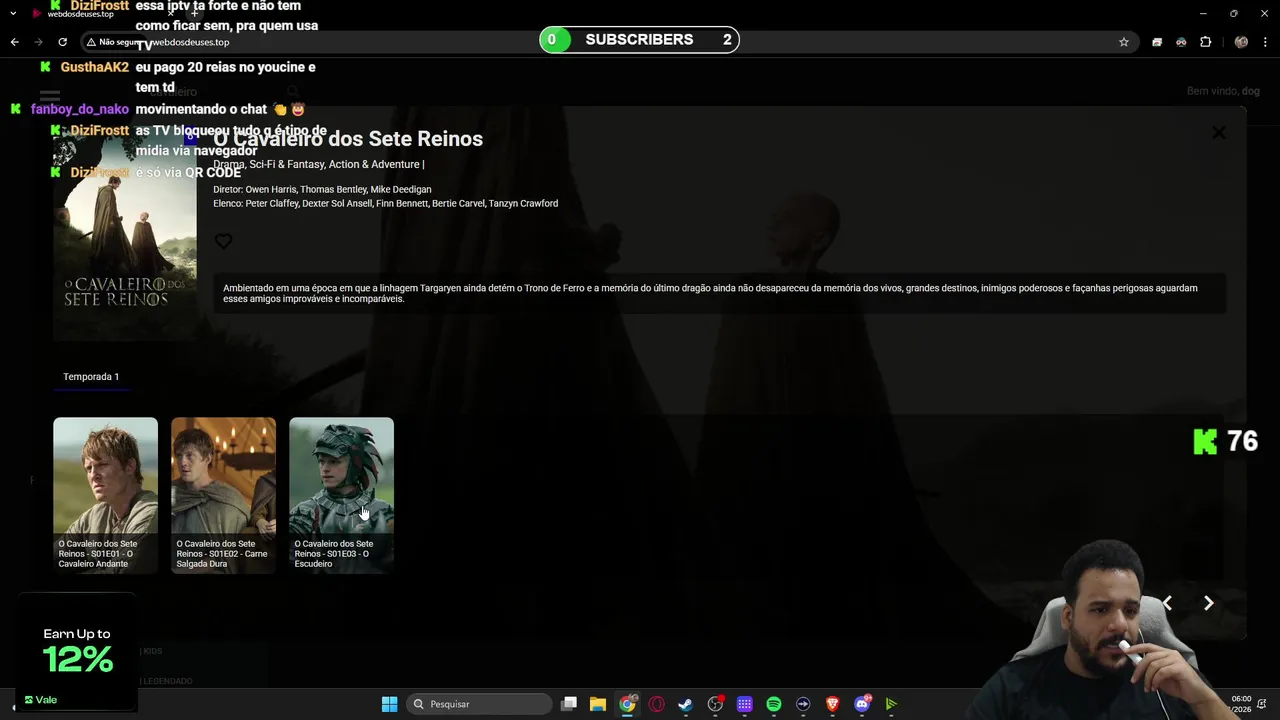Click the Diretor: Owen Harris credits line

click(322, 189)
